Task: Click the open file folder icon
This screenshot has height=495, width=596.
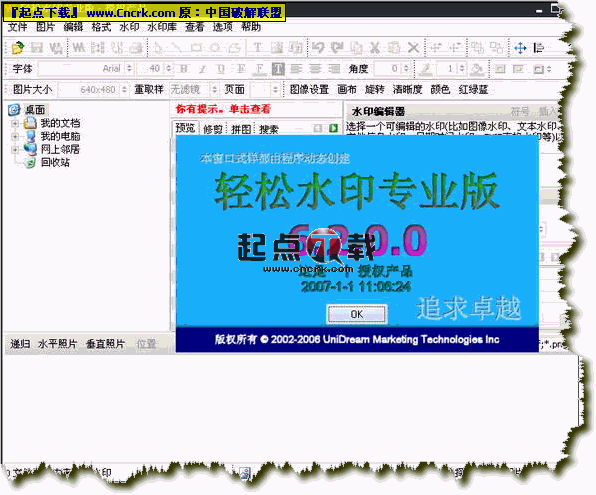Action: click(x=17, y=48)
